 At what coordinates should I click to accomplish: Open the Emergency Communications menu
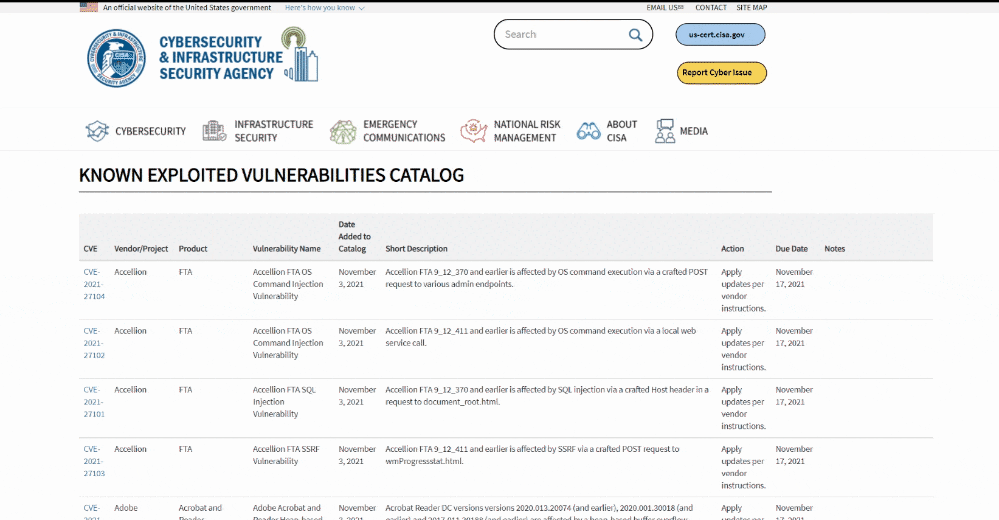[x=404, y=131]
